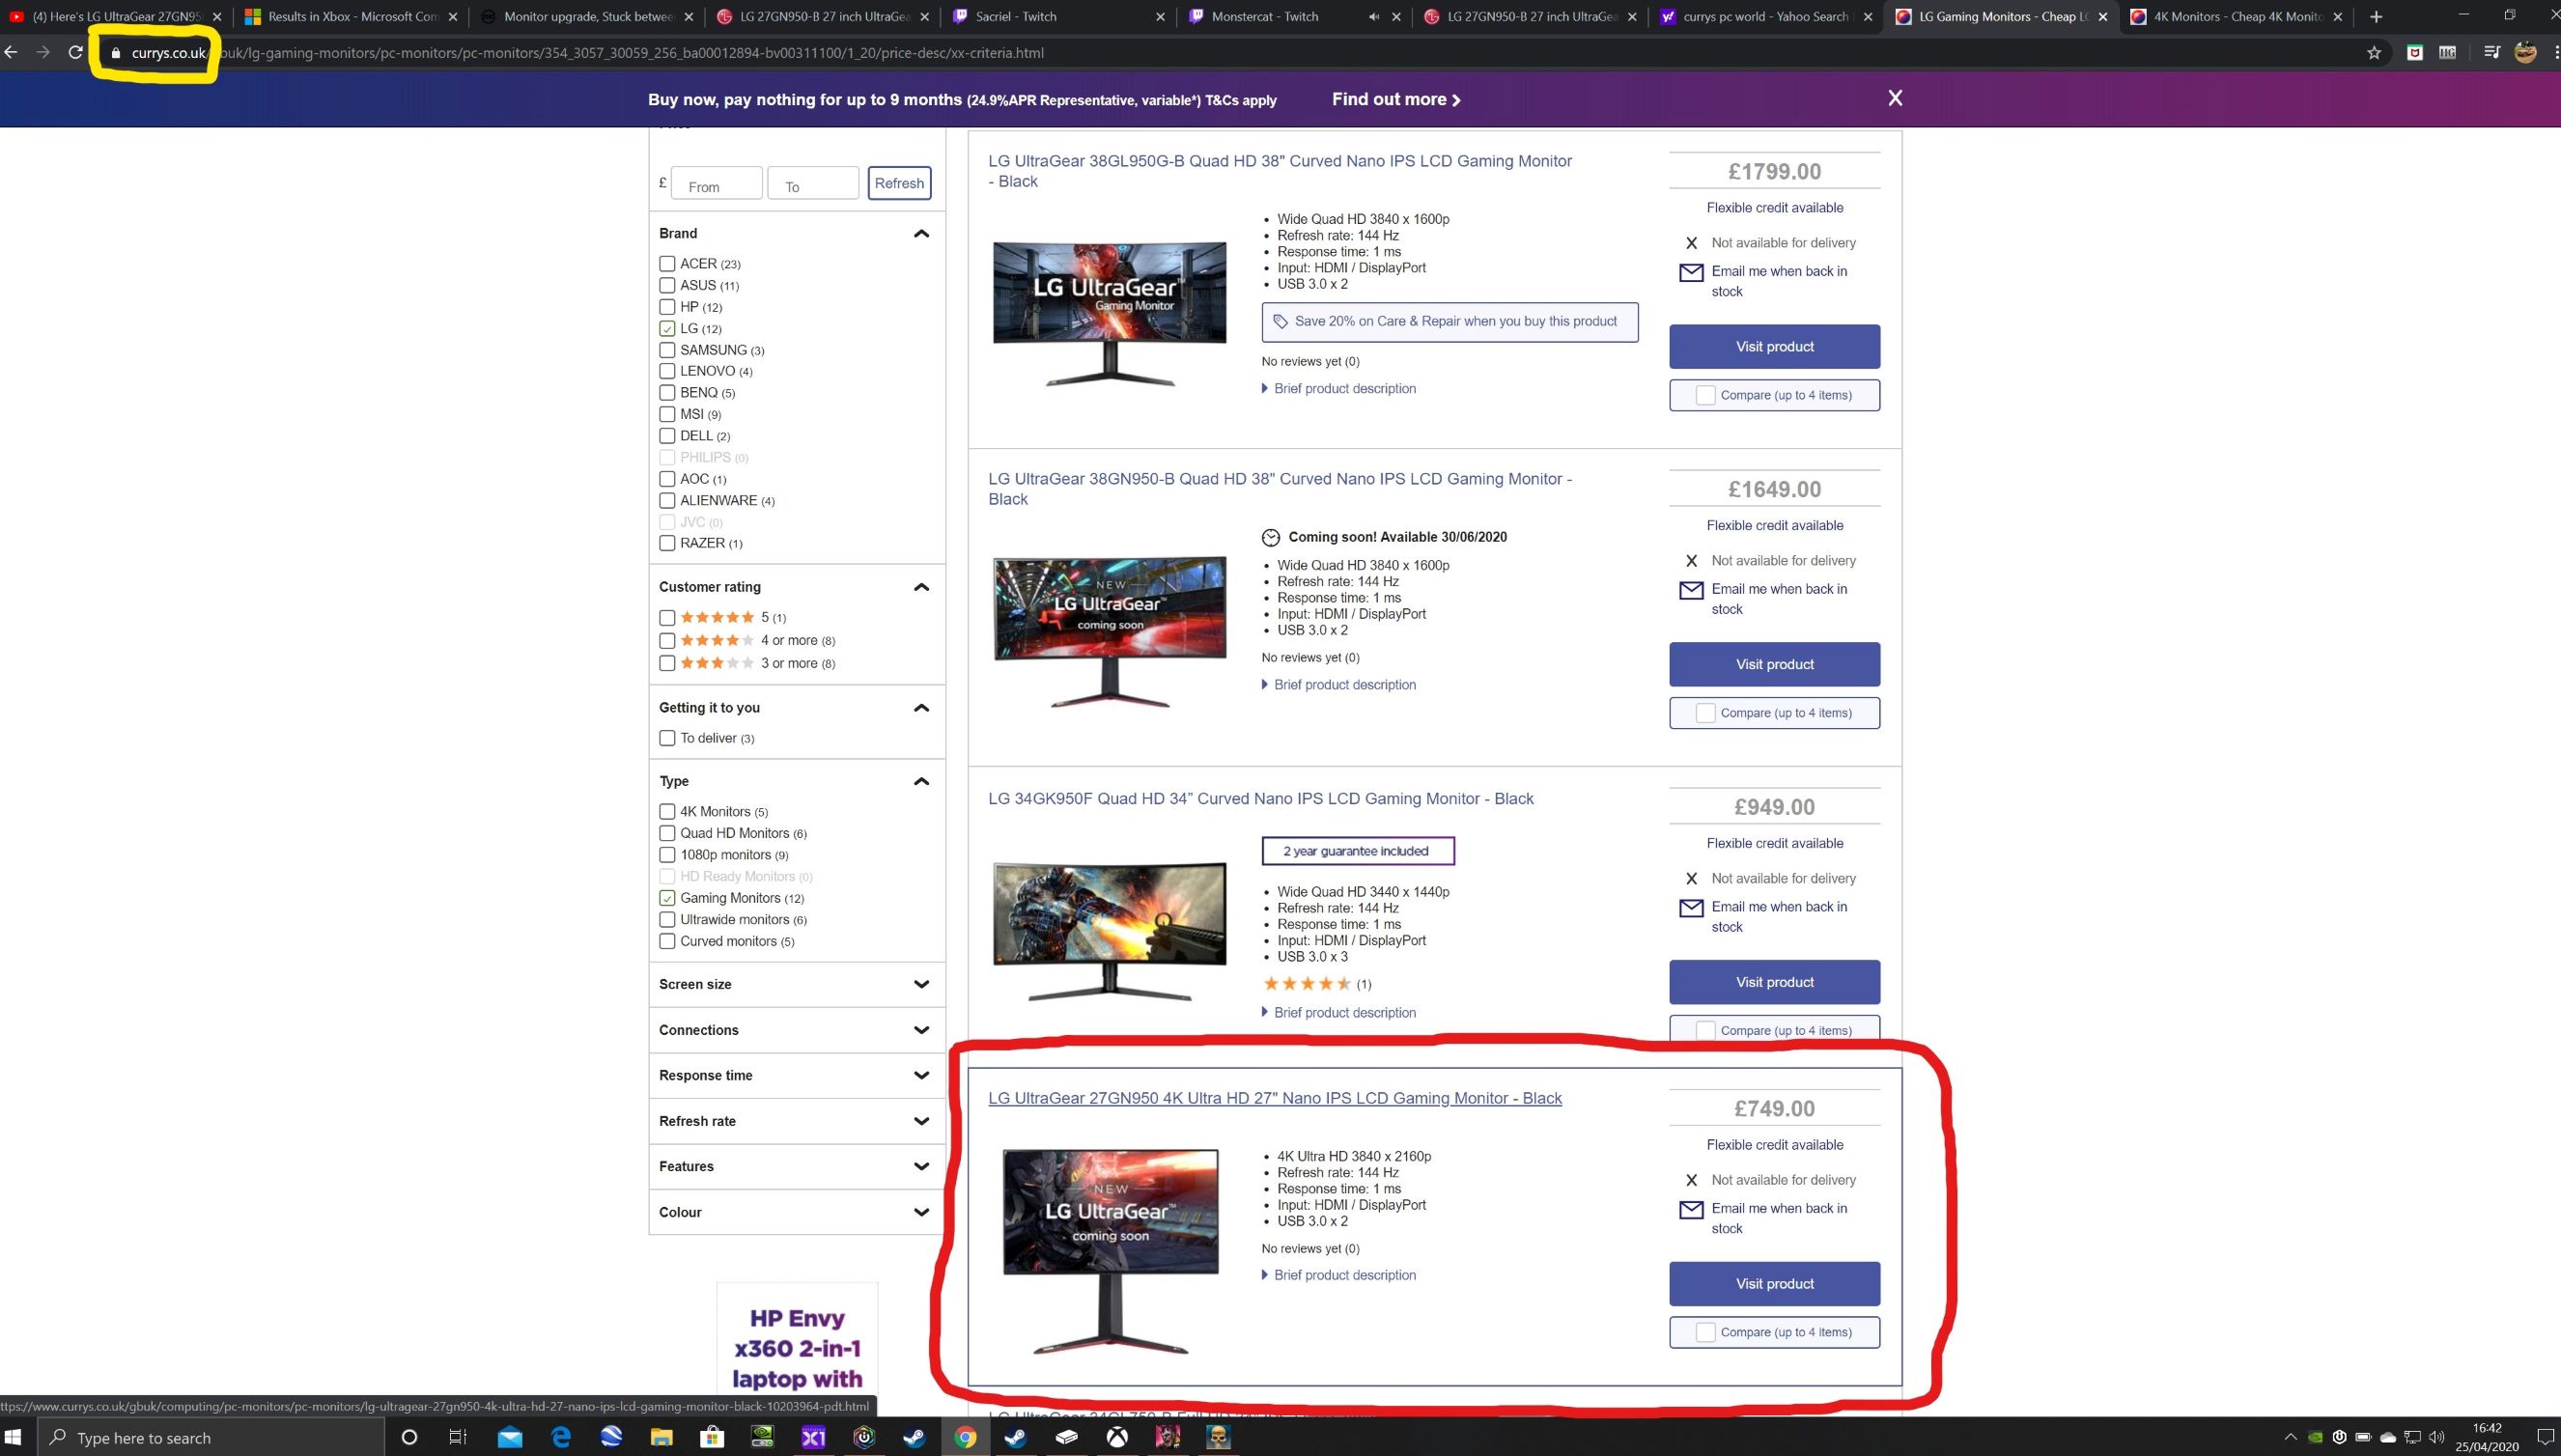The width and height of the screenshot is (2561, 1456).
Task: Tick the 4 or more stars rating
Action: click(667, 641)
